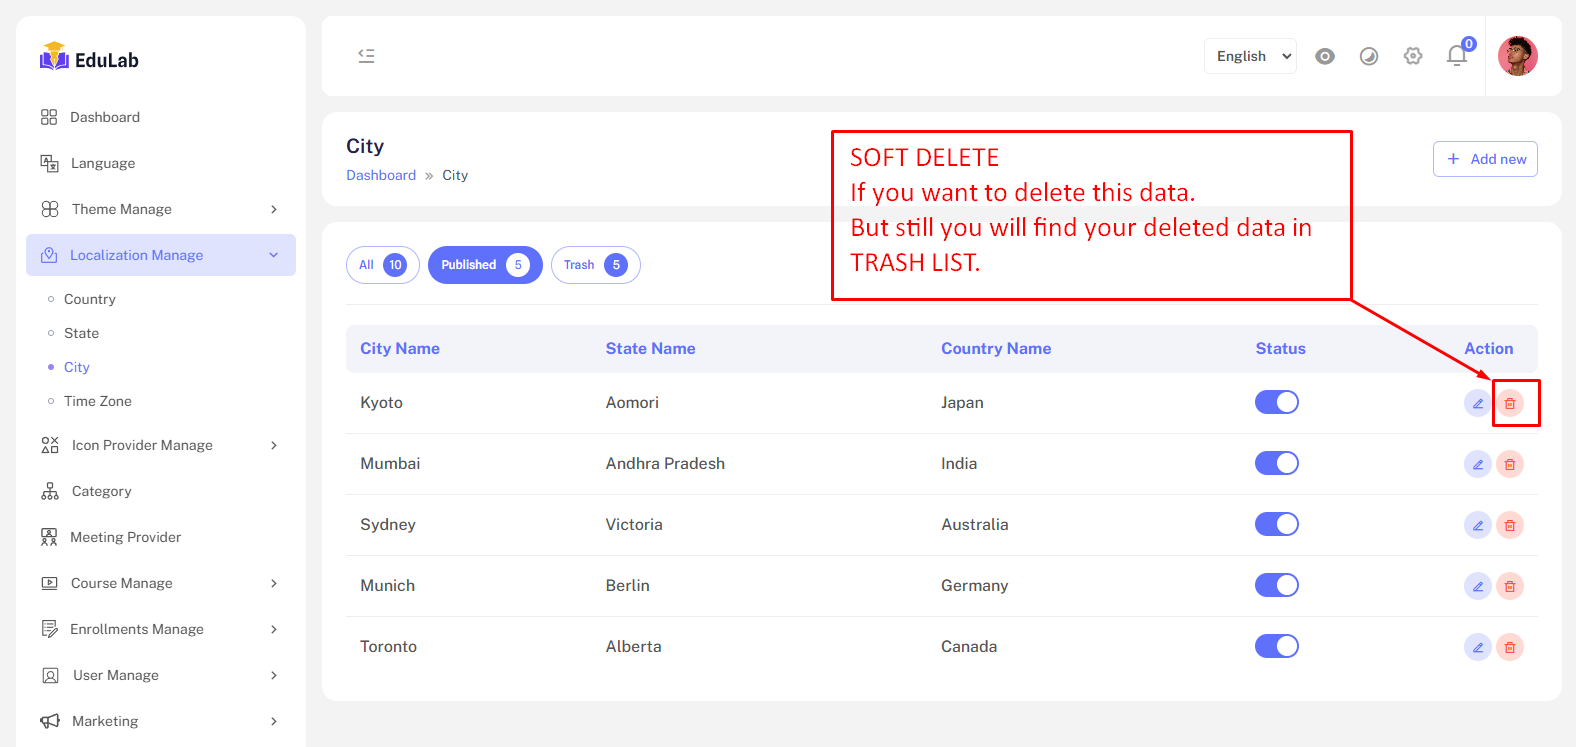Switch to the Trash tab

pos(595,265)
